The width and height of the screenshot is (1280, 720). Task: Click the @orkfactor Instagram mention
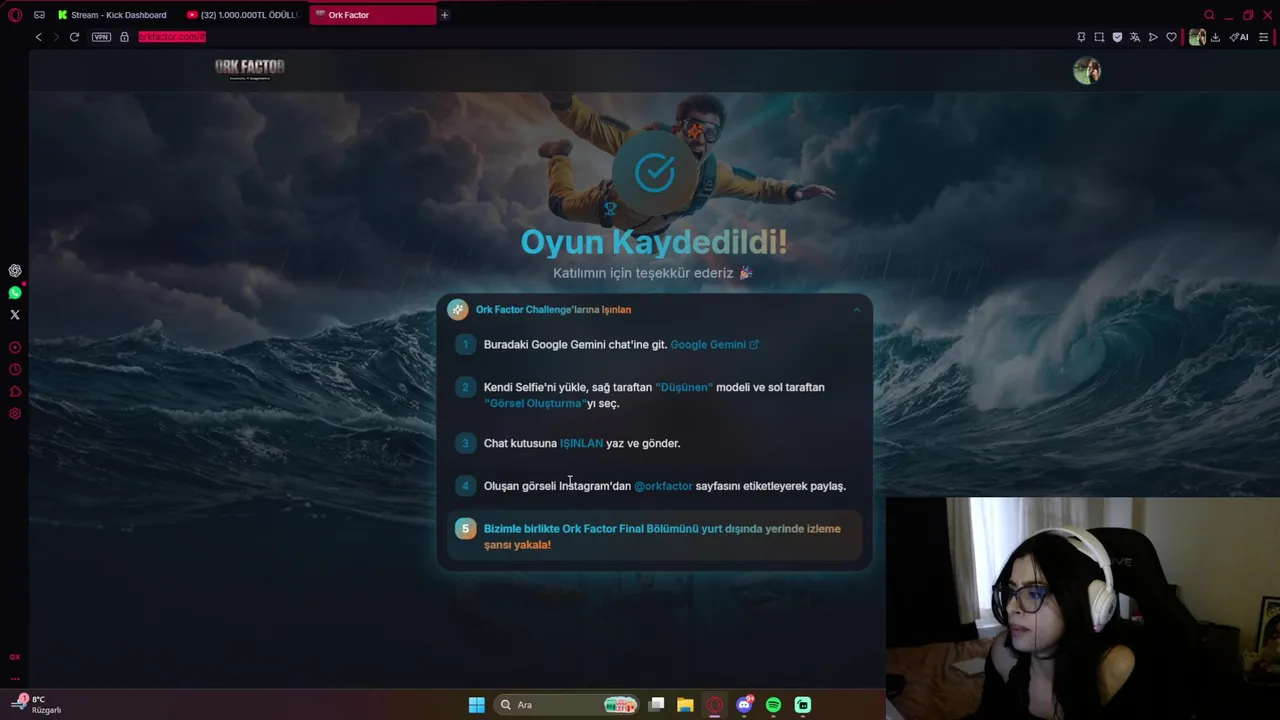[x=663, y=486]
